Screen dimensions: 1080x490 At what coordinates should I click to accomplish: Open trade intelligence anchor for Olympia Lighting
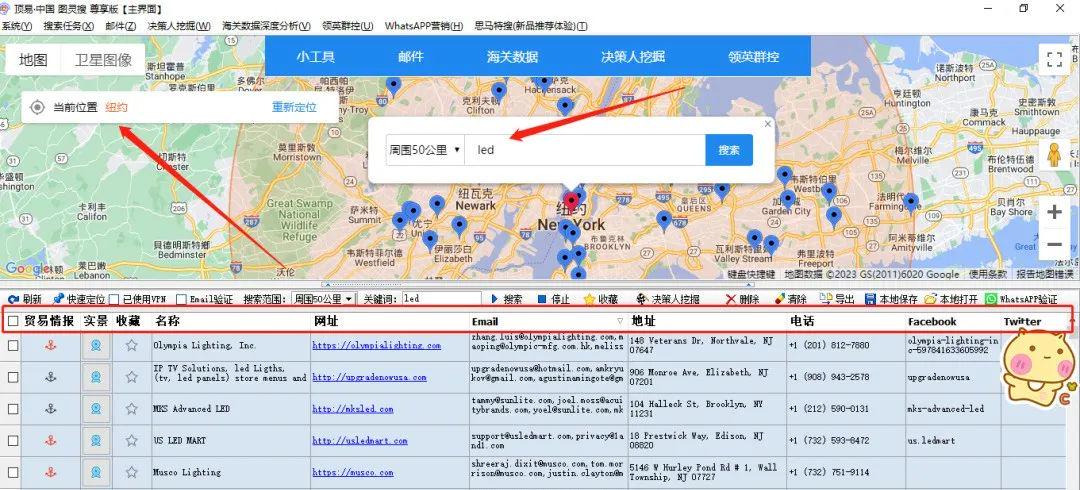(50, 345)
